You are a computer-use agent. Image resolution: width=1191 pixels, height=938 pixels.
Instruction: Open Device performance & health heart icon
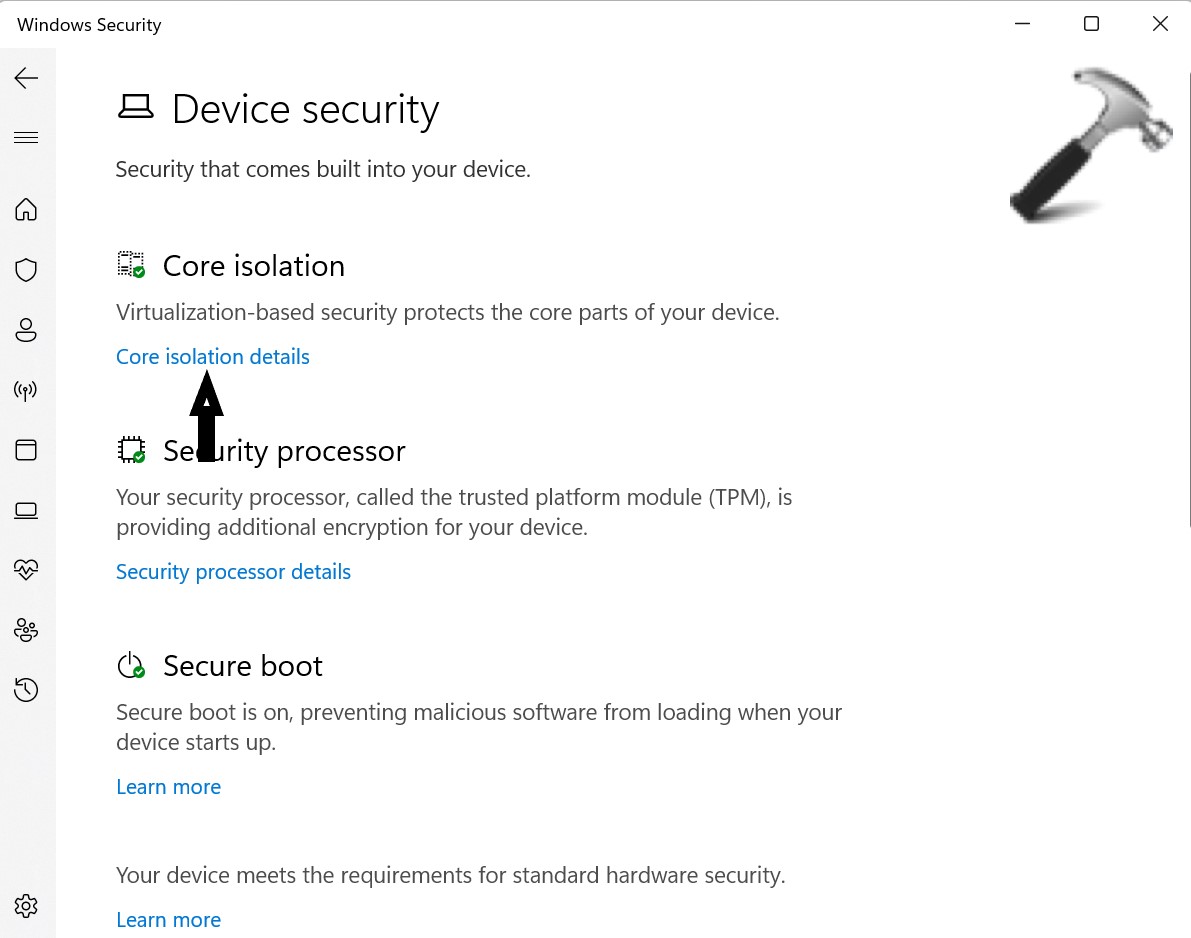tap(26, 570)
